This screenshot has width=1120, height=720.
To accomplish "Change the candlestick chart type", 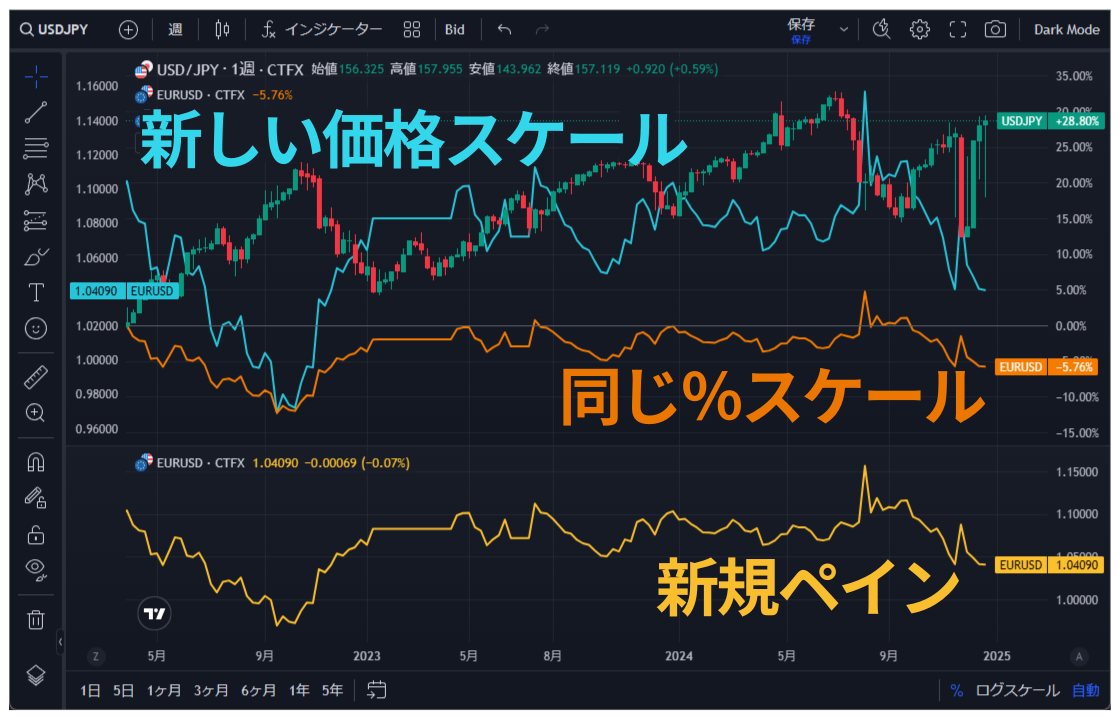I will 222,29.
